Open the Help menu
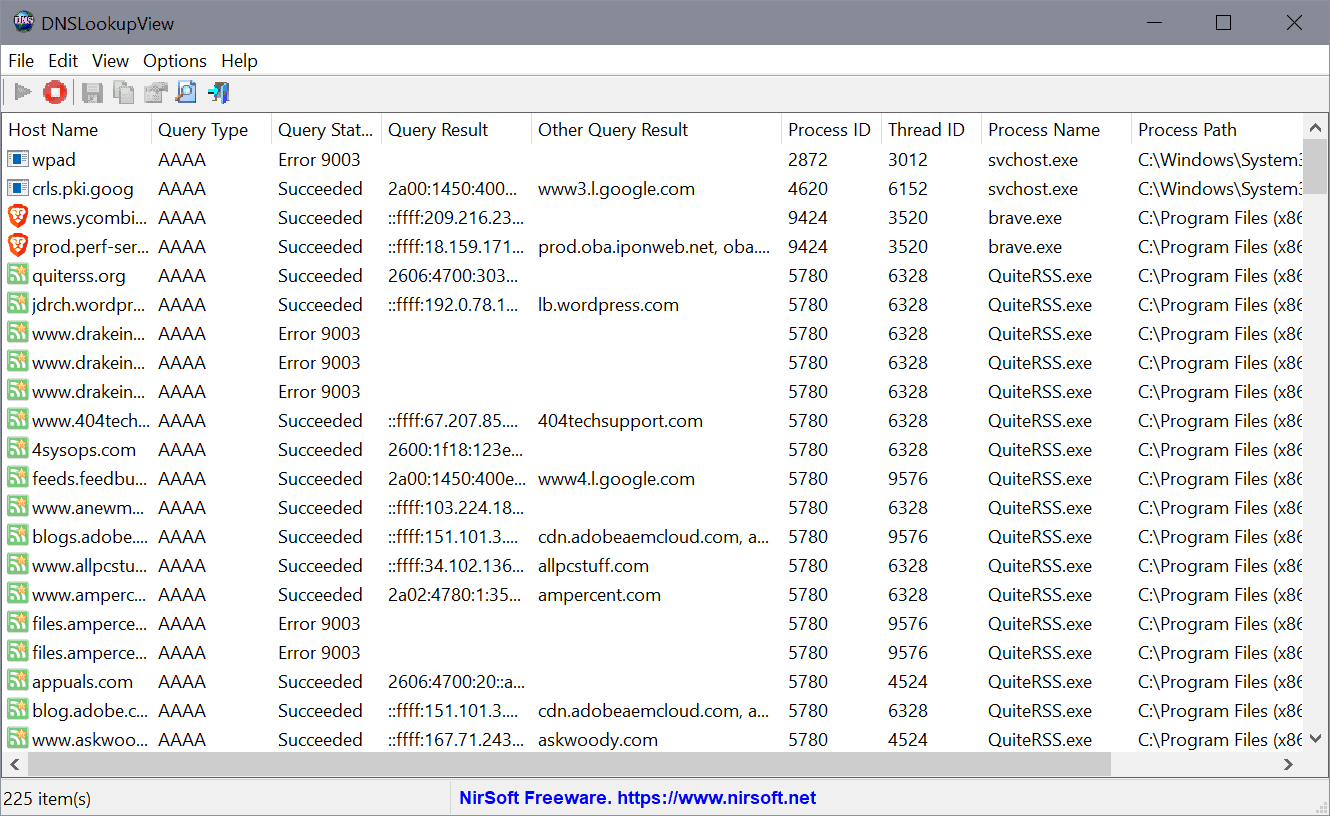The image size is (1330, 816). [239, 61]
